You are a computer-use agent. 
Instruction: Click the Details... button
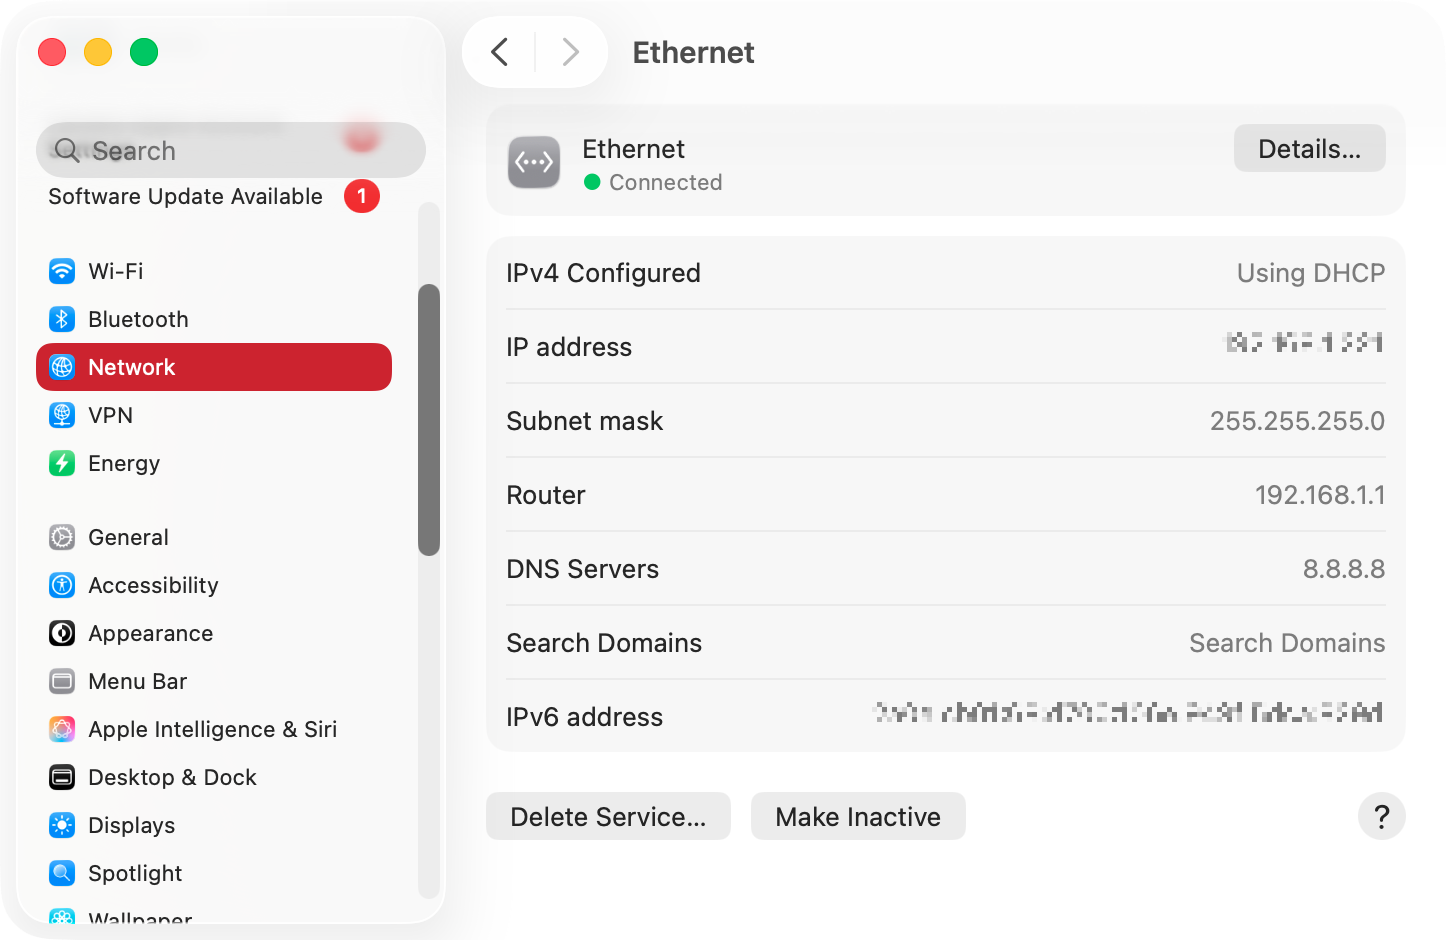[x=1309, y=147]
